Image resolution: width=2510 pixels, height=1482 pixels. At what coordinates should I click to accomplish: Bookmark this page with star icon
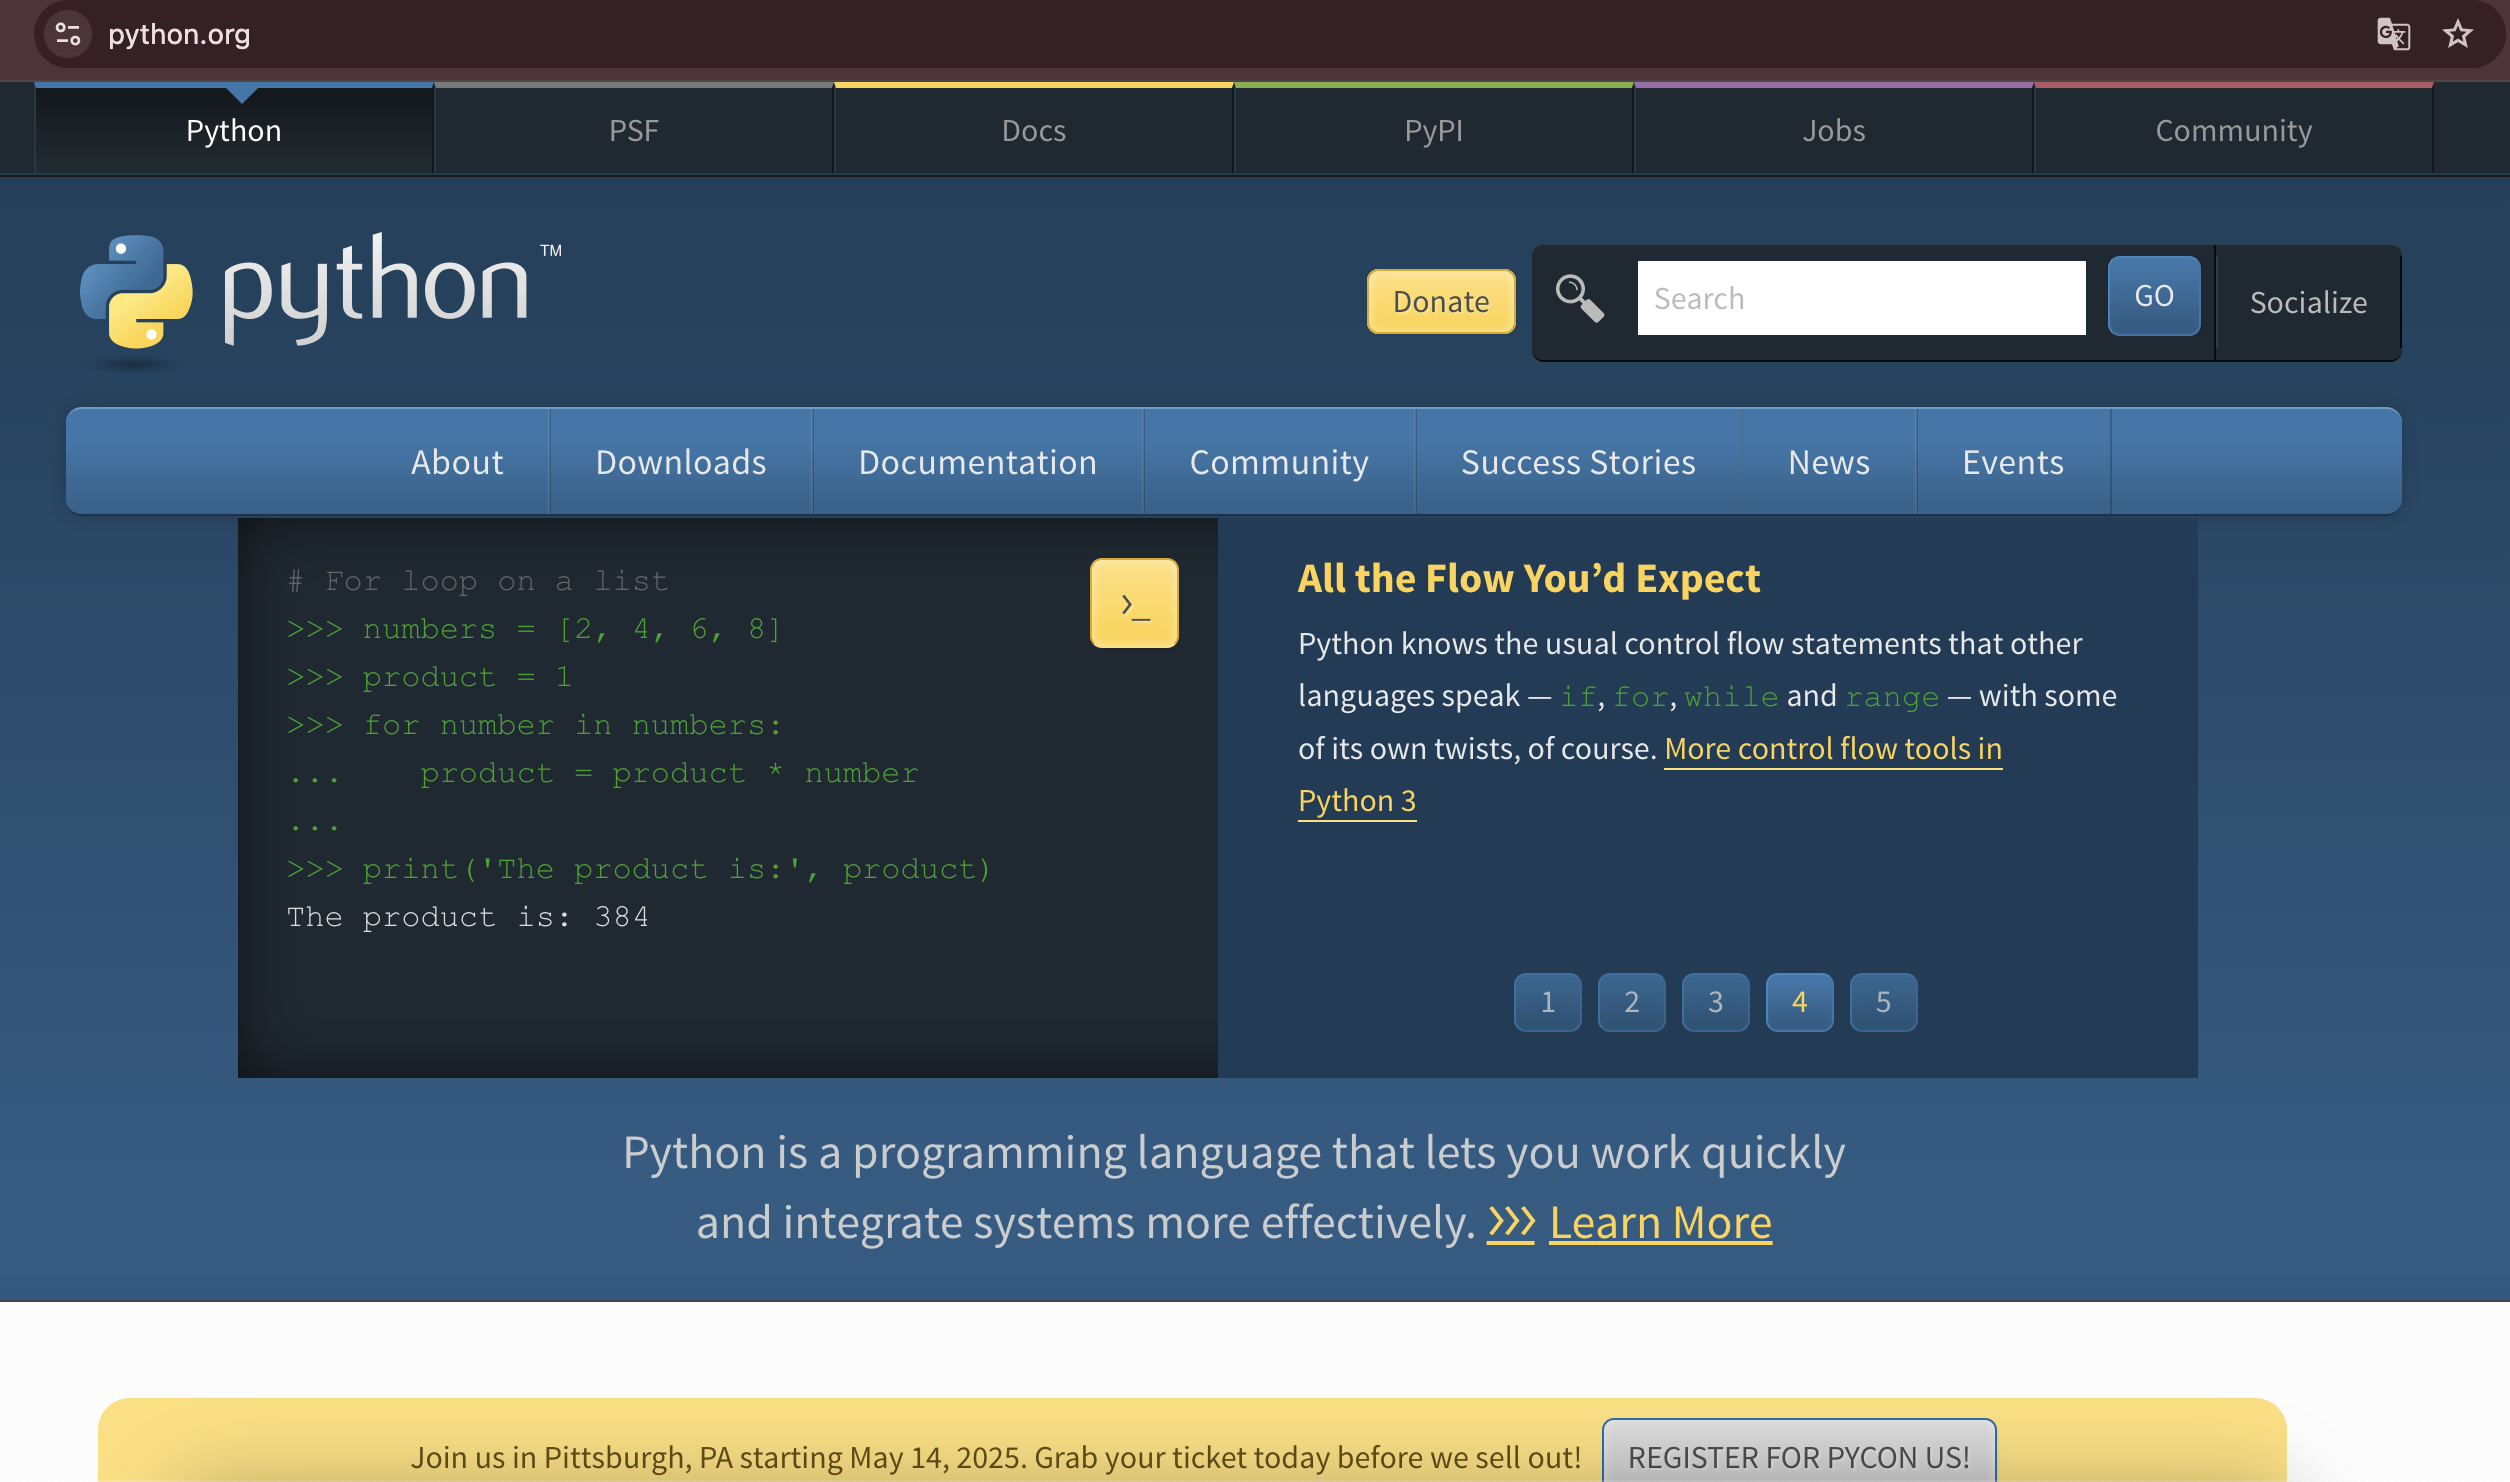click(x=2457, y=34)
